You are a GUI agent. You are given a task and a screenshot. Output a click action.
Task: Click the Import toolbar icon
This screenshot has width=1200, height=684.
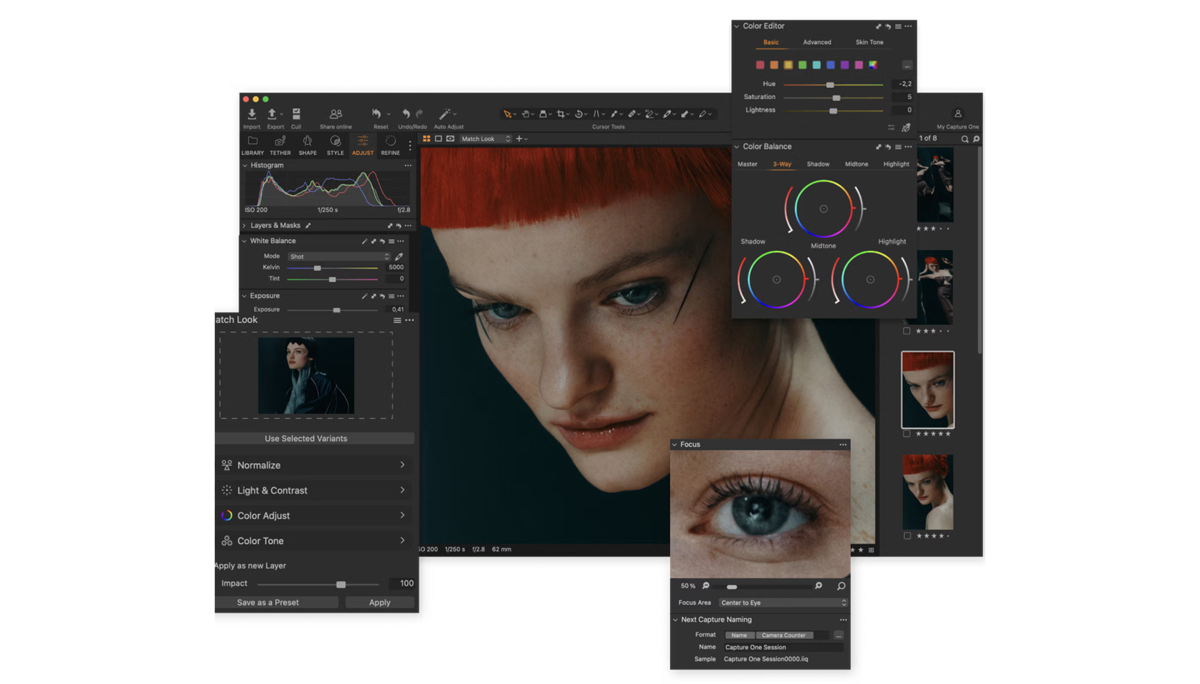252,115
